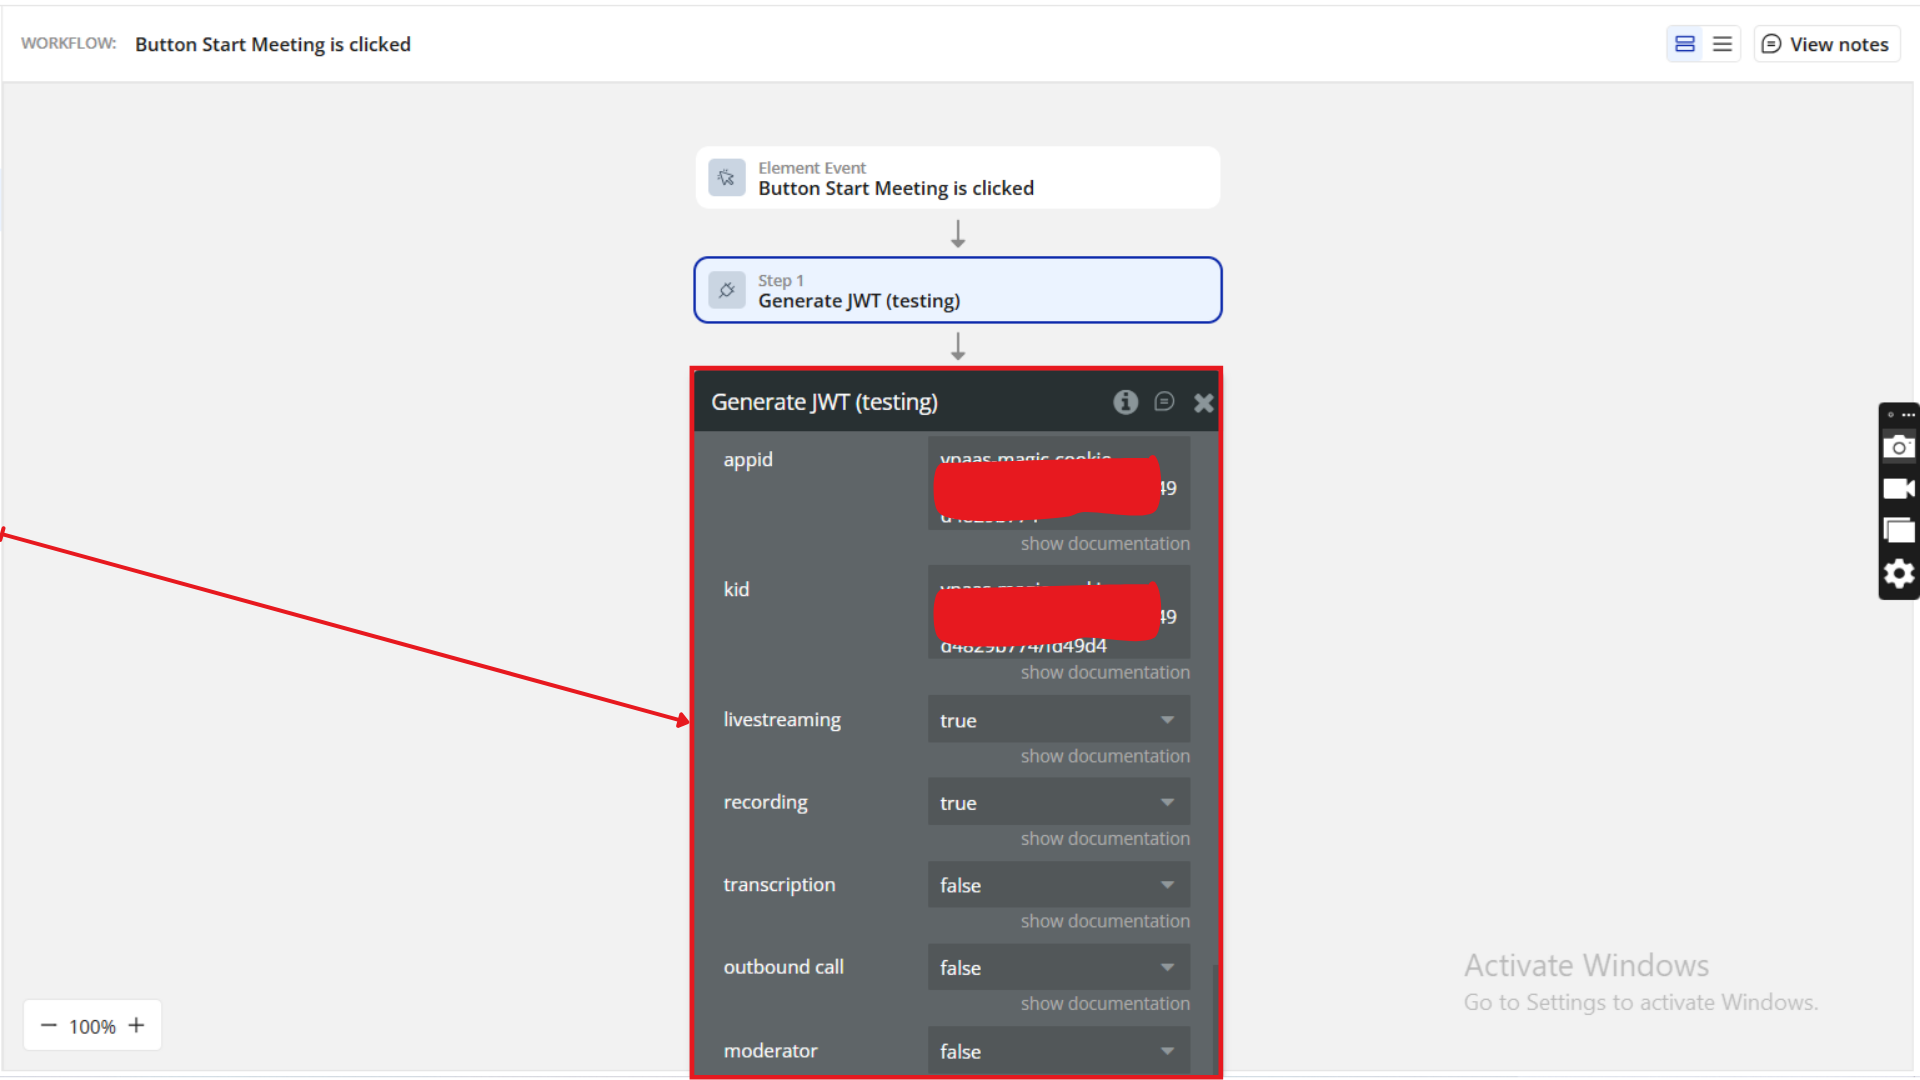
Task: Switch to the list layout view icon
Action: pyautogui.click(x=1722, y=44)
